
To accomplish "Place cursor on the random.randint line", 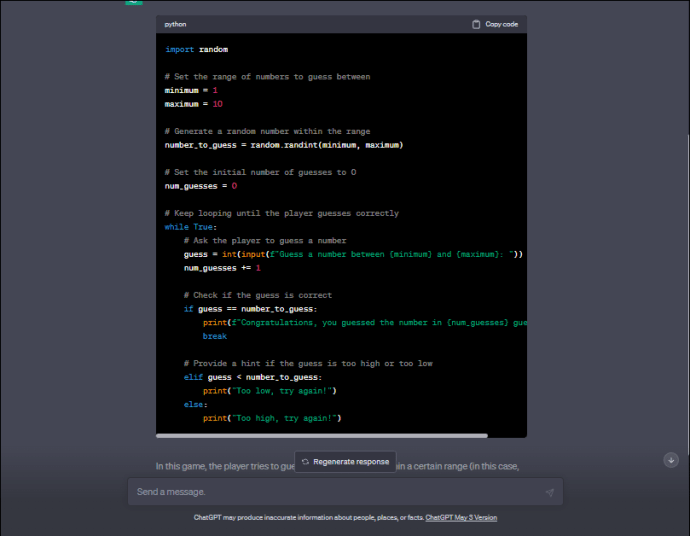I will (x=283, y=145).
